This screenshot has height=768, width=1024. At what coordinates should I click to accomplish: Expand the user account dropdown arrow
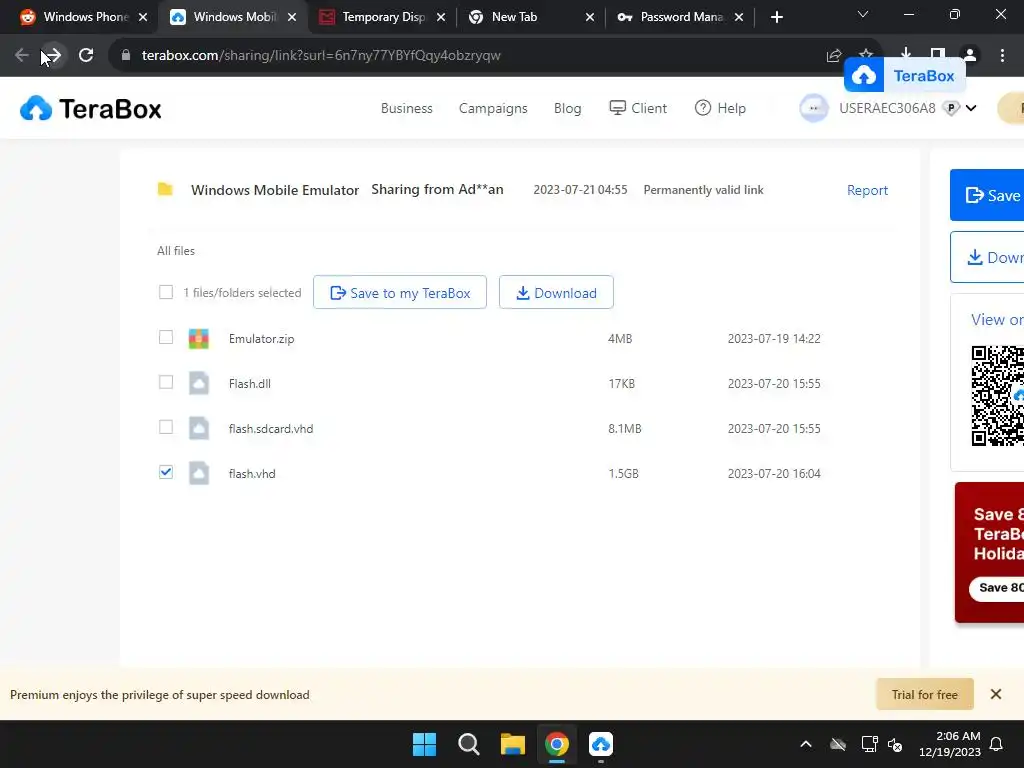tap(971, 108)
